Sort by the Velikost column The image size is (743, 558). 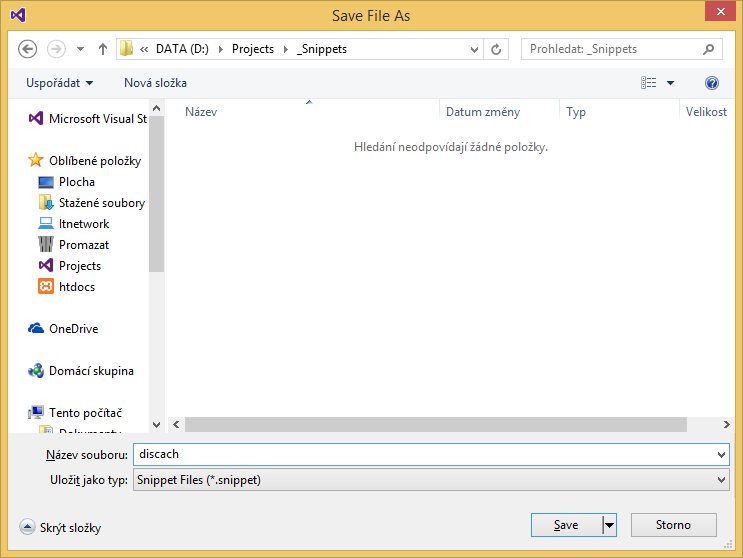[706, 112]
